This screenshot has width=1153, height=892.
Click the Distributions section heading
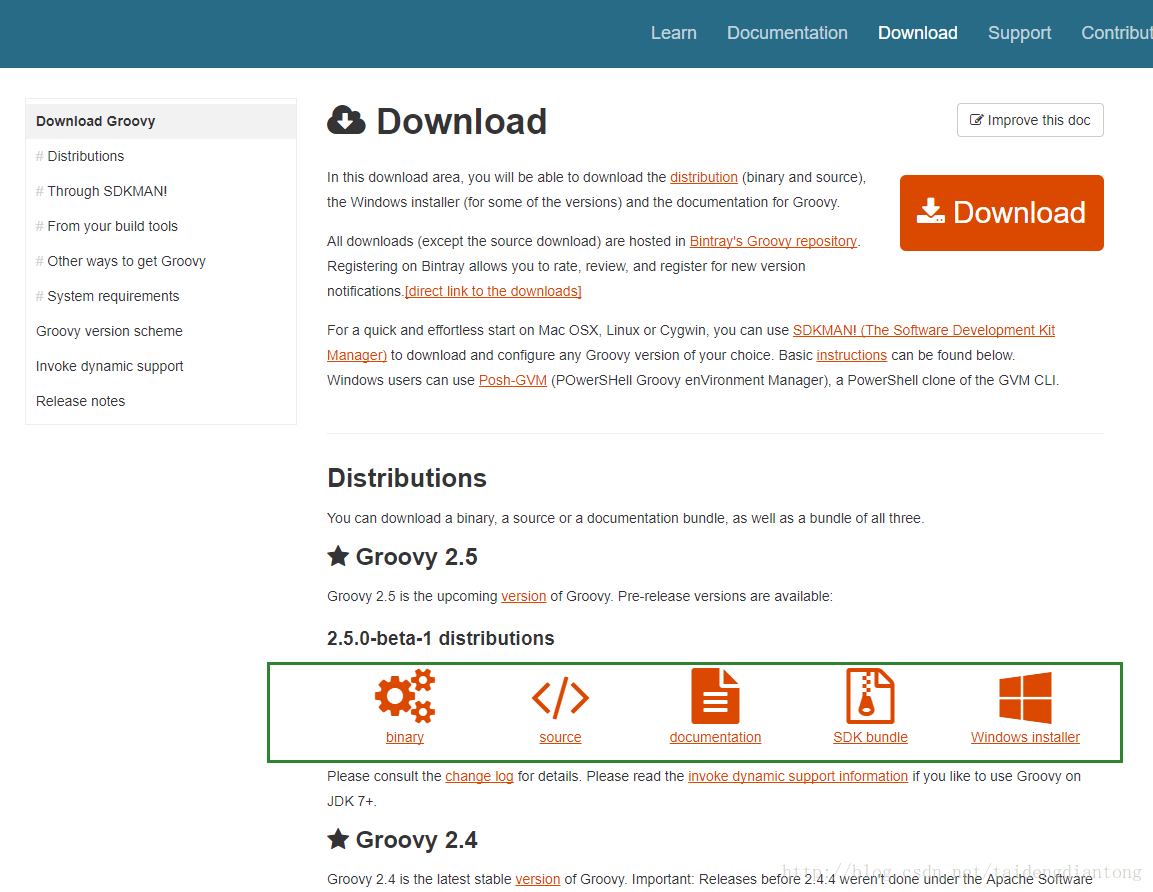[x=407, y=478]
